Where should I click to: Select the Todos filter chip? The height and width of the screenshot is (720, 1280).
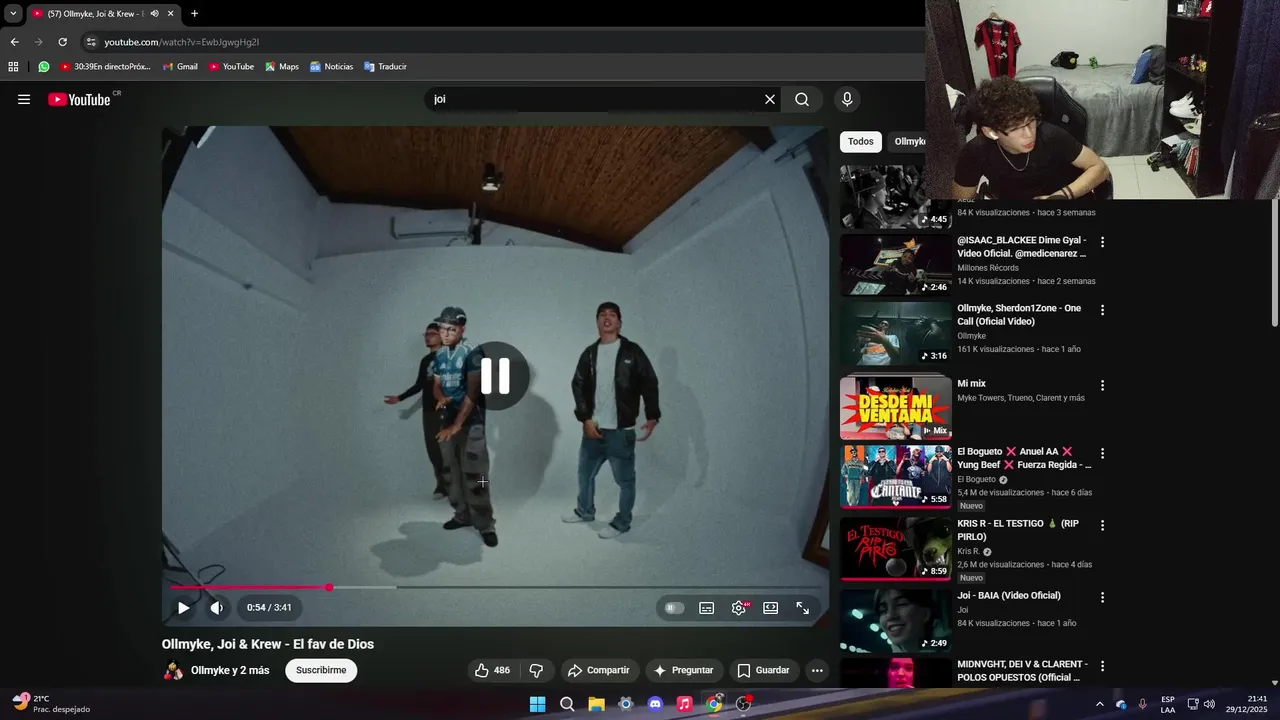click(x=861, y=142)
